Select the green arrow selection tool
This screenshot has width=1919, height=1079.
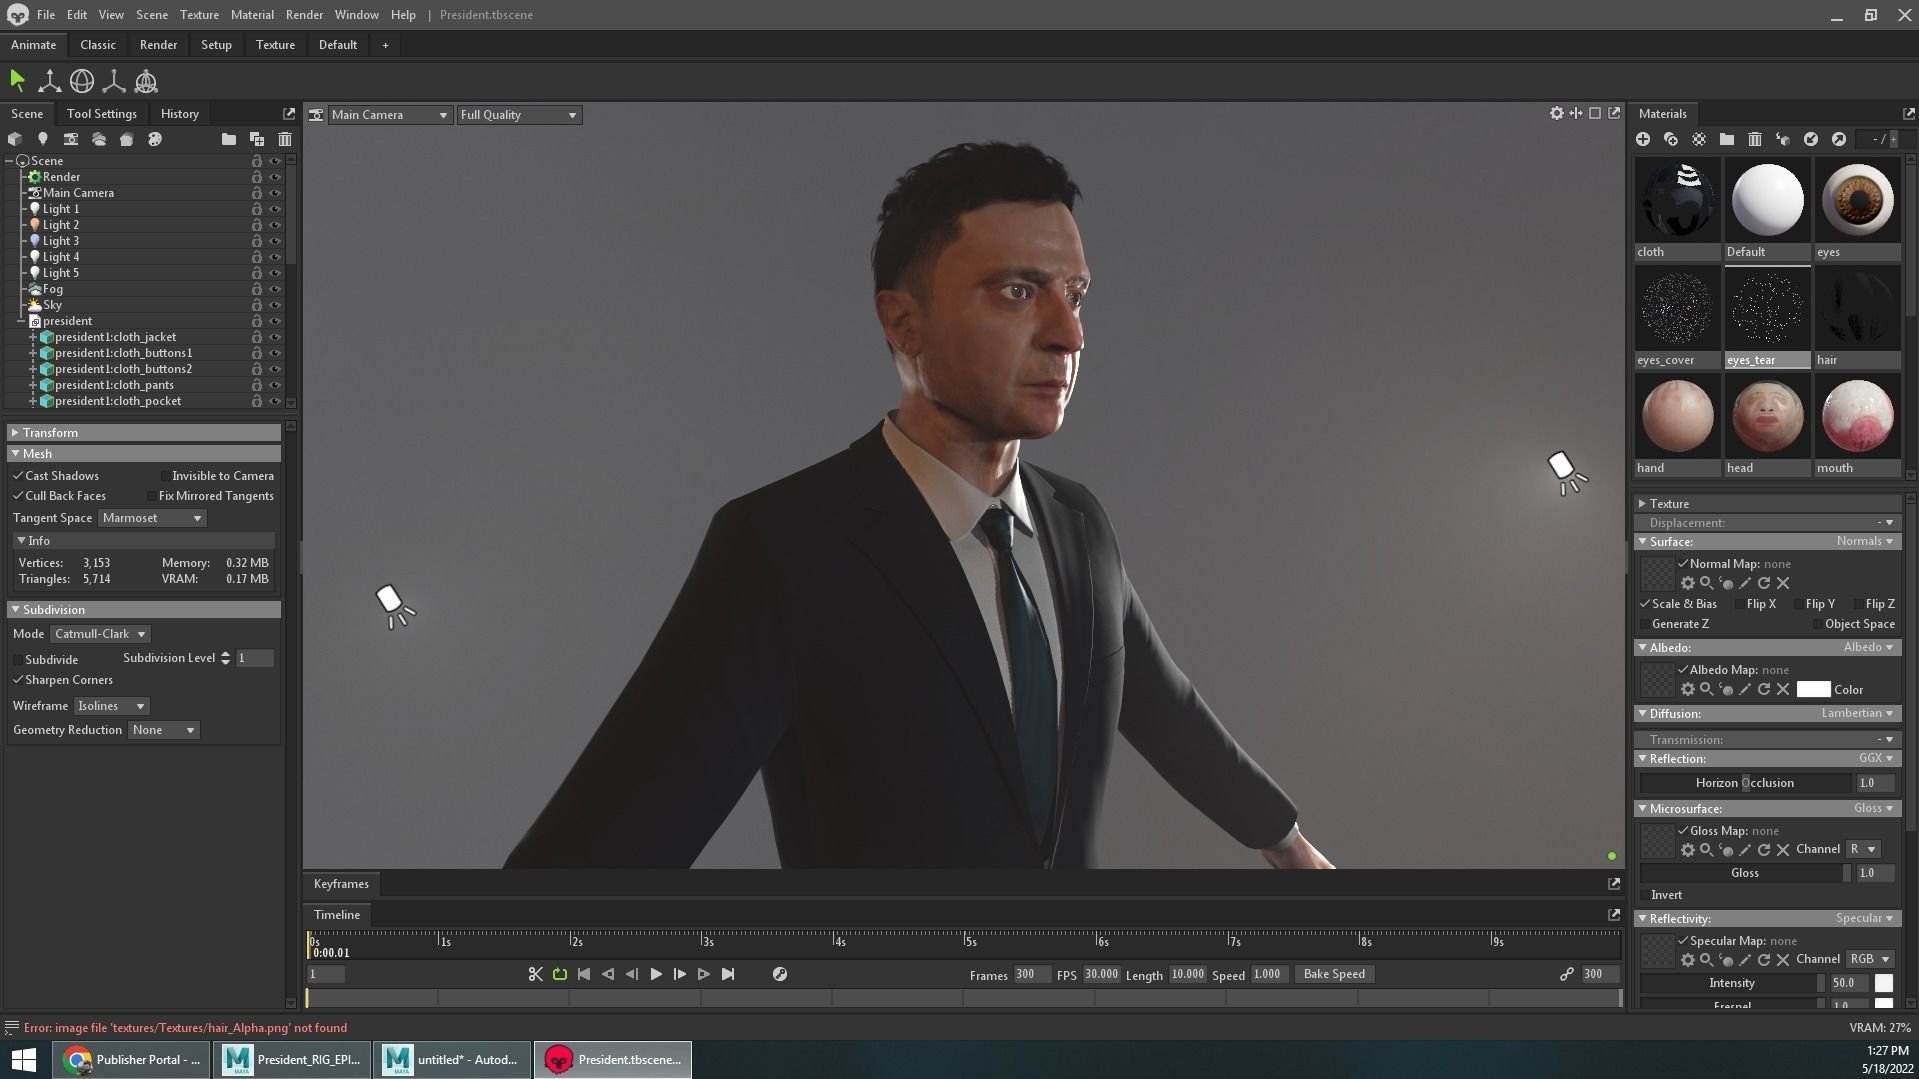(x=17, y=81)
